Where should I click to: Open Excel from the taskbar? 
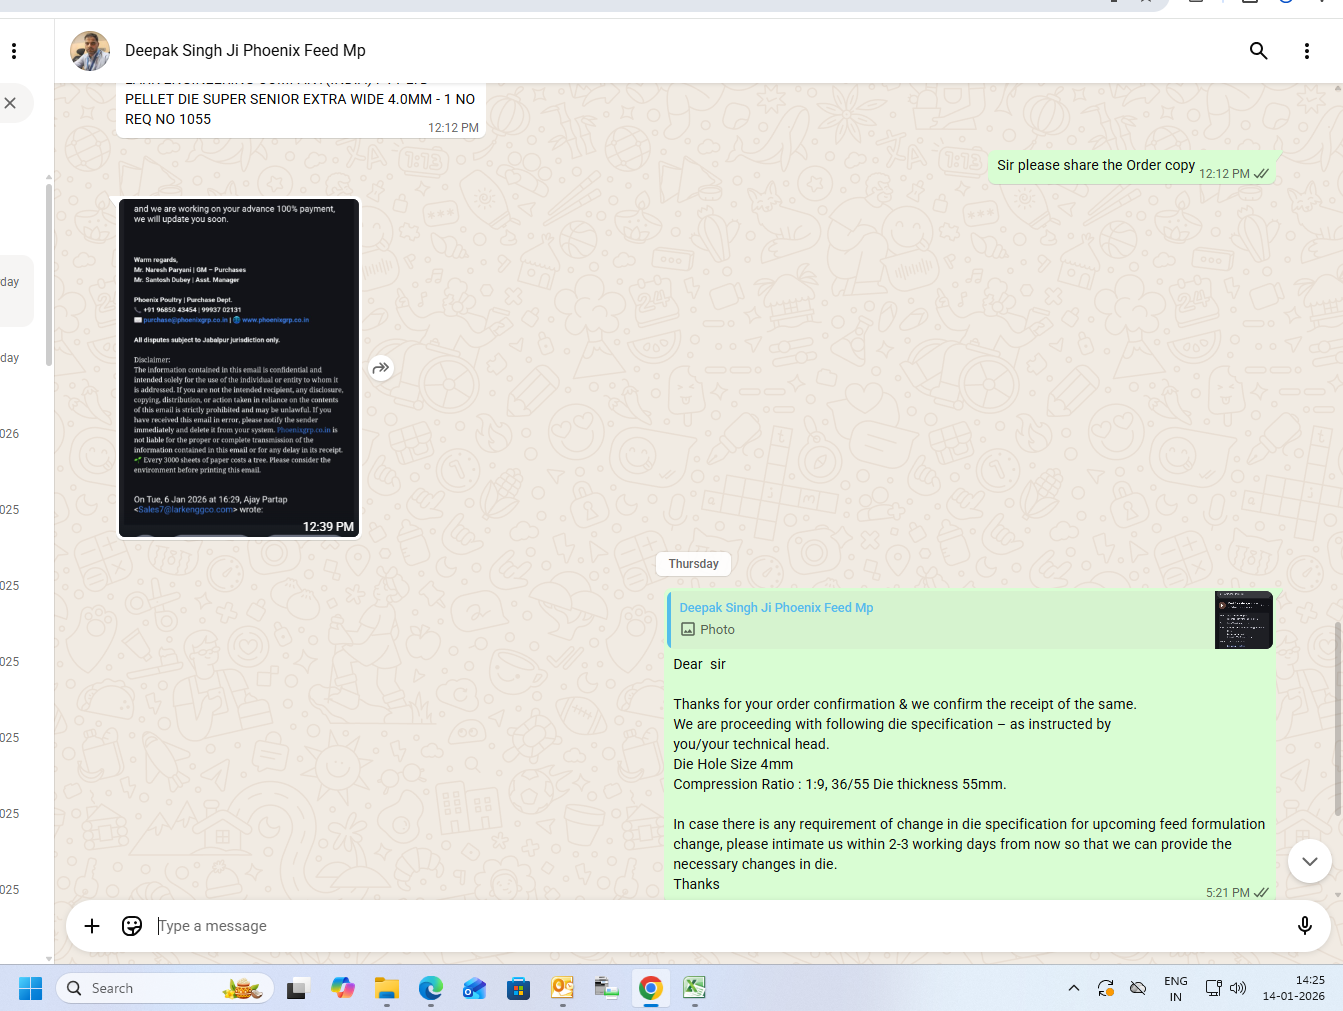tap(694, 988)
